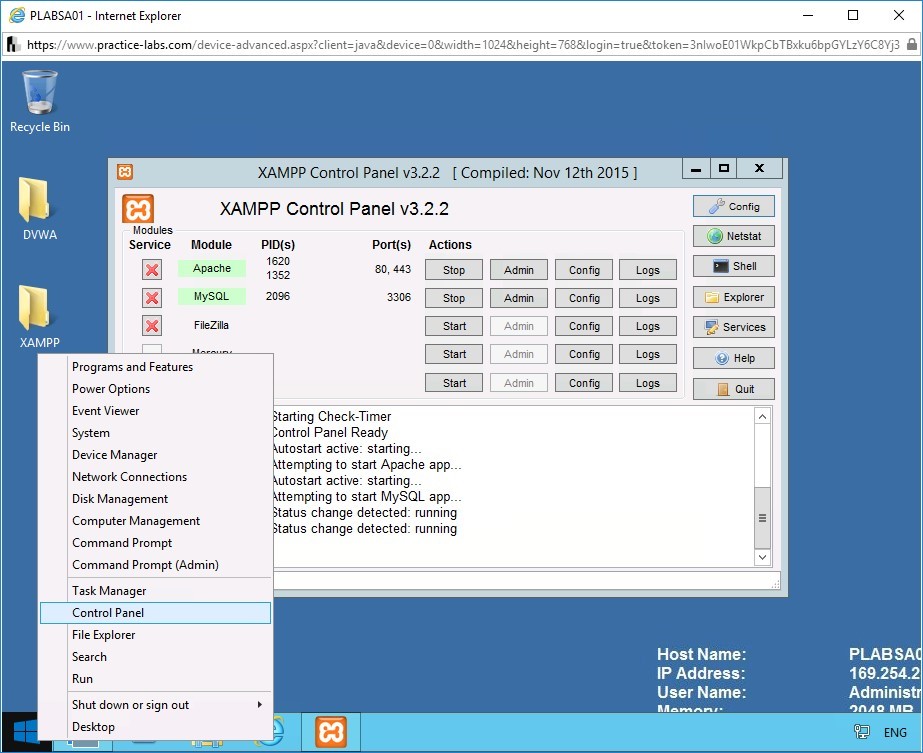Click Apache ports 80, 443 value
The width and height of the screenshot is (923, 753).
393,269
